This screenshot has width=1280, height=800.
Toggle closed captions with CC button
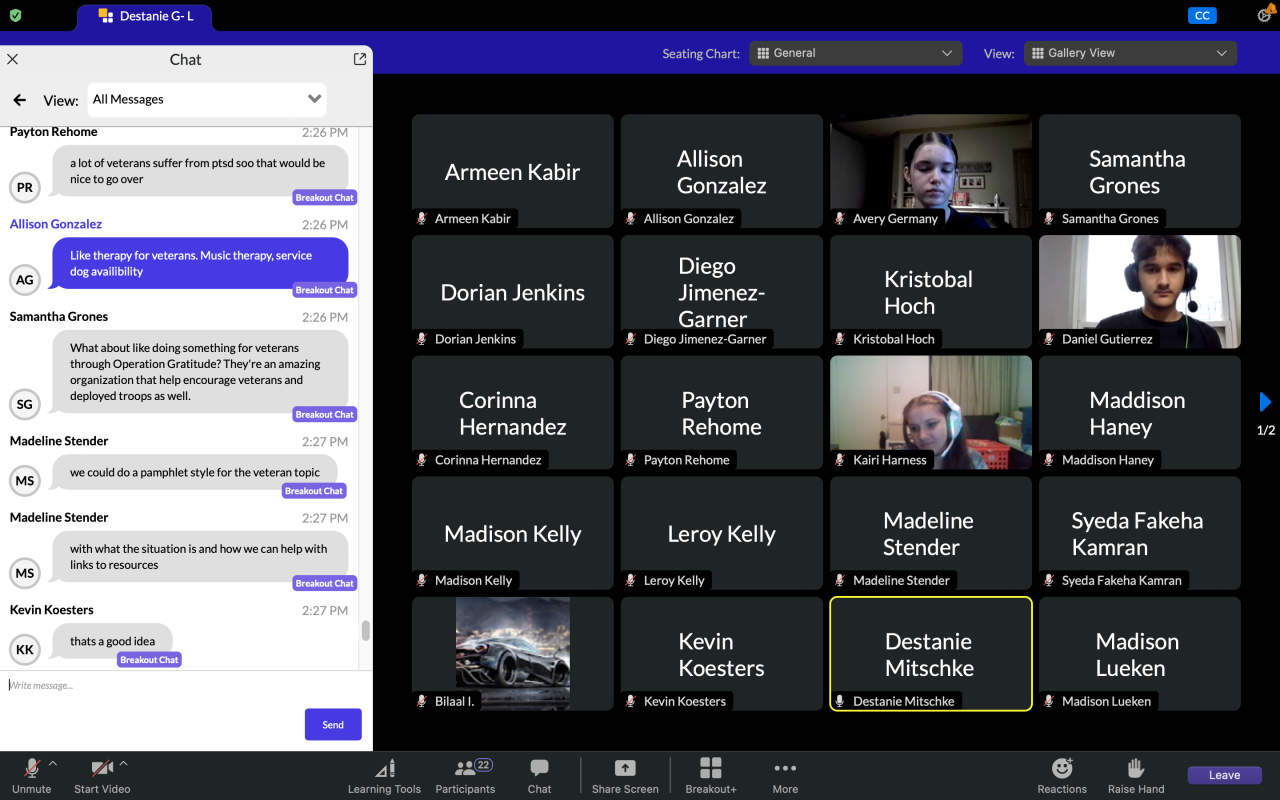pyautogui.click(x=1202, y=15)
